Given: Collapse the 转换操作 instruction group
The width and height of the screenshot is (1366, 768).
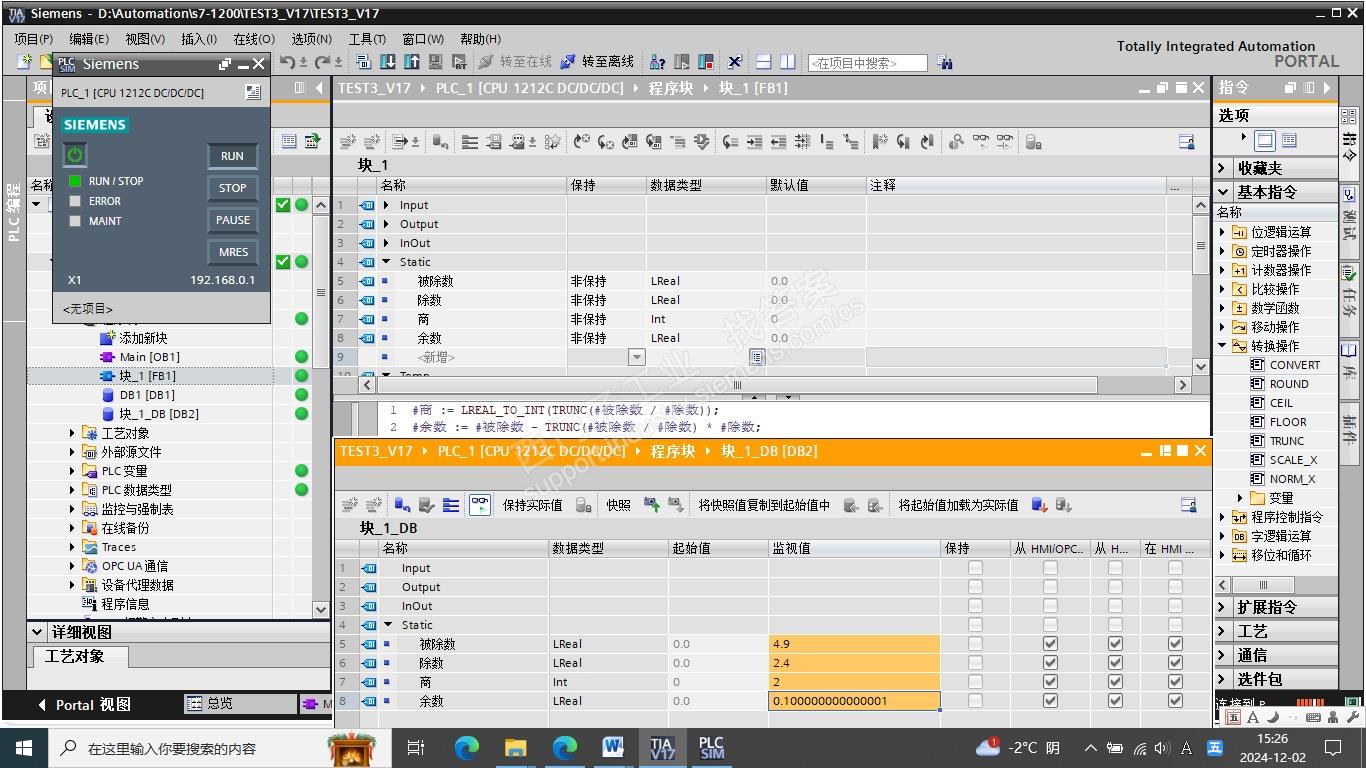Looking at the screenshot, I should tap(1222, 346).
